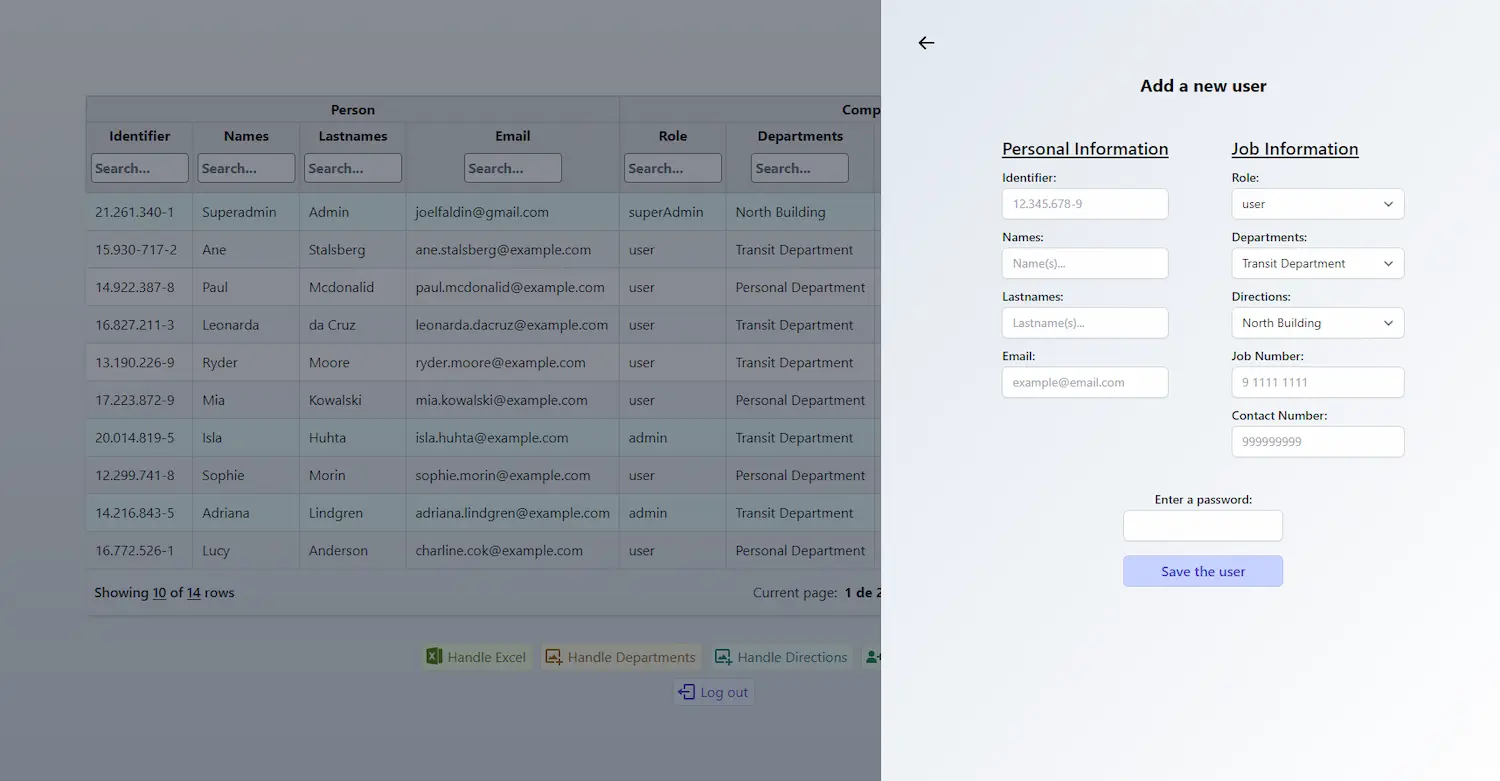1500x781 pixels.
Task: Click the back arrow at top of panel
Action: [925, 43]
